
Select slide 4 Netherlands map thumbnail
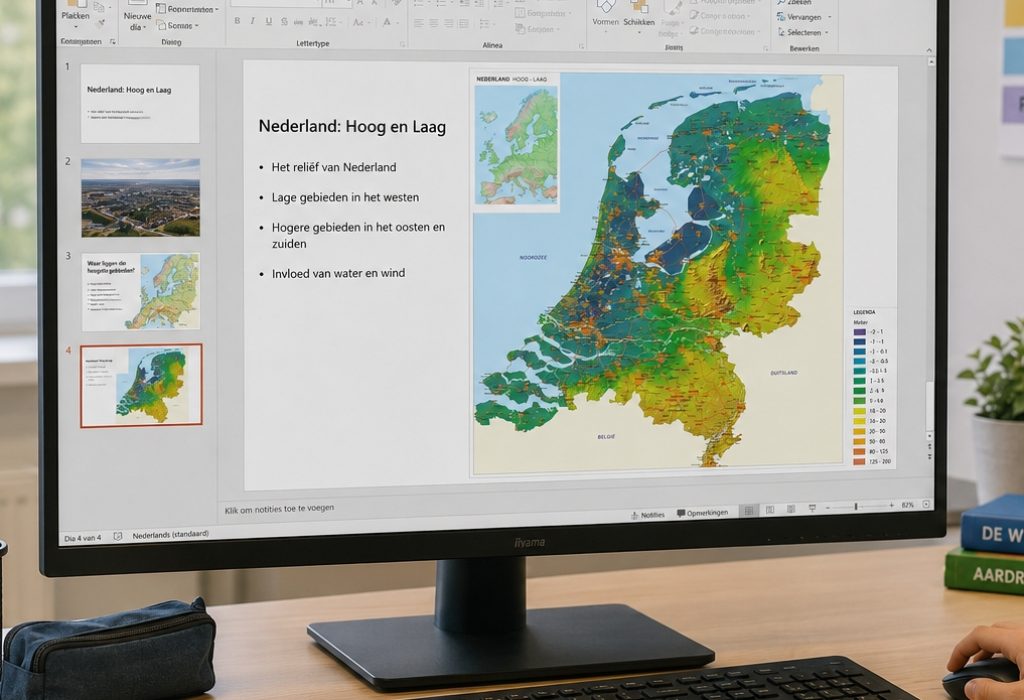141,386
